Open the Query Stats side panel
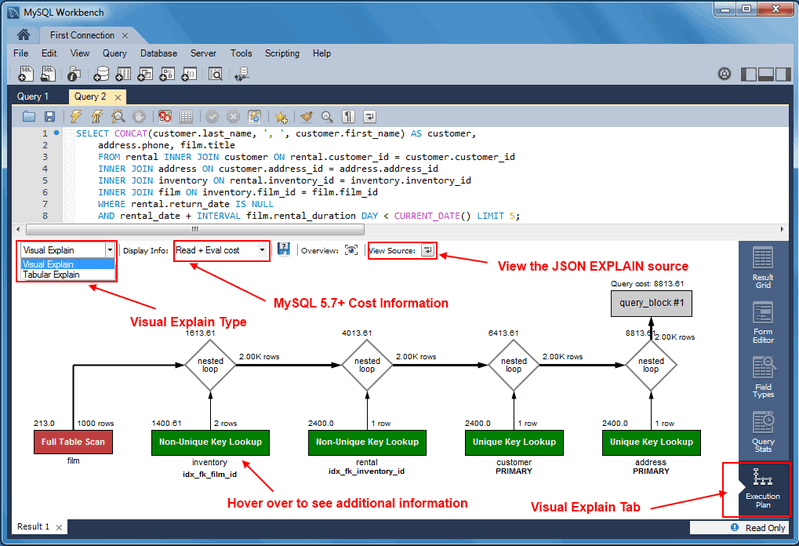The image size is (799, 546). (x=763, y=432)
